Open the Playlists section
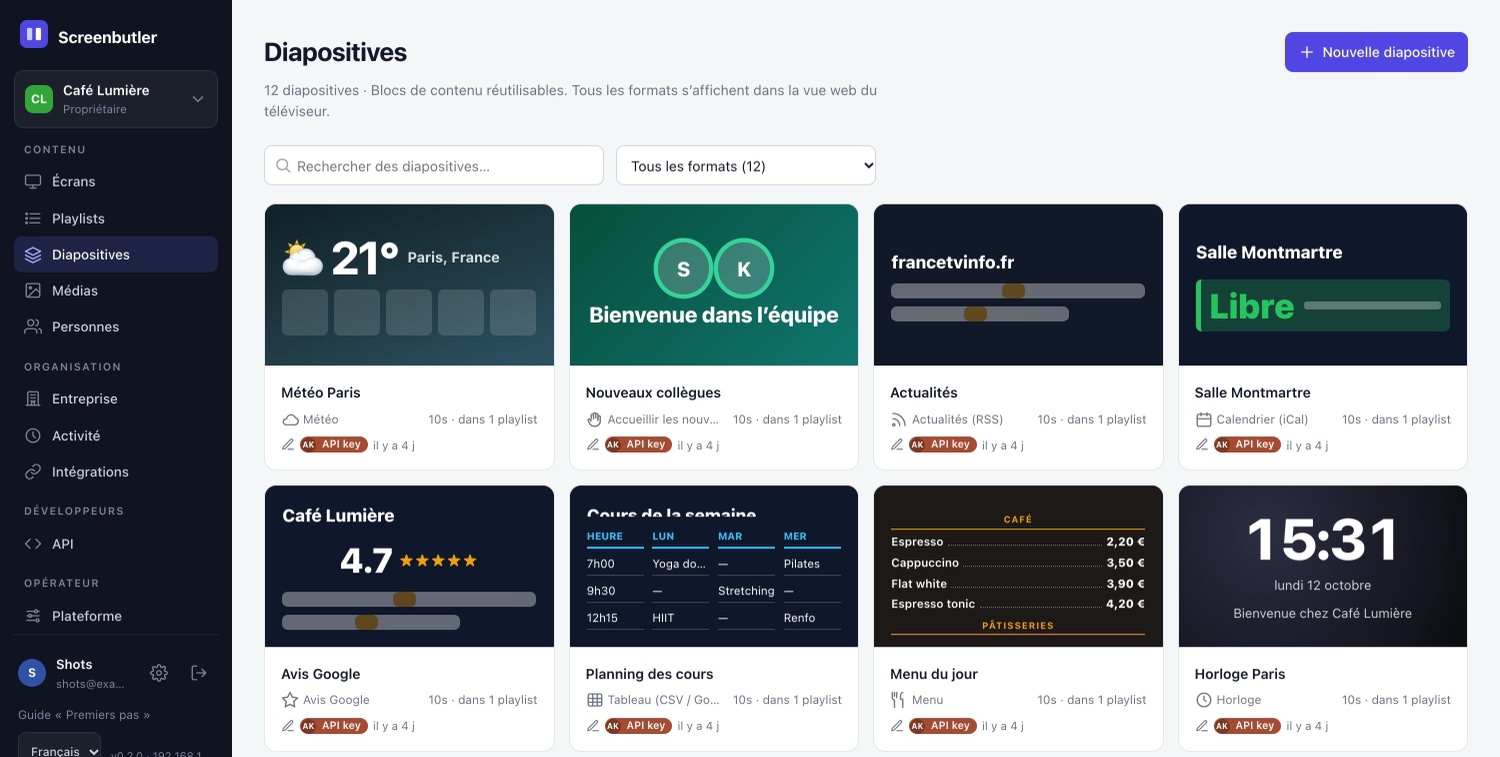This screenshot has width=1500, height=757. (116, 218)
